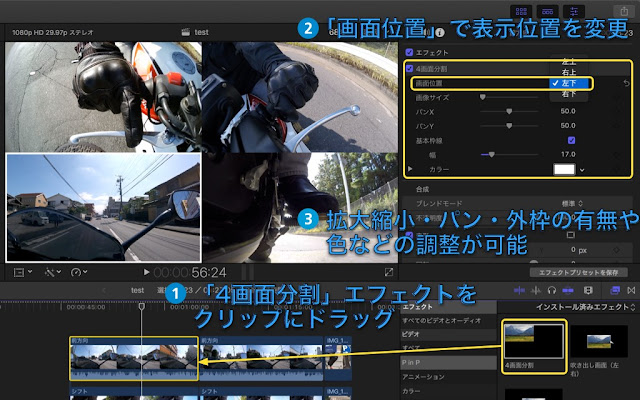Show the effects browser icon
Viewport: 640px width, 400px height.
coord(615,290)
